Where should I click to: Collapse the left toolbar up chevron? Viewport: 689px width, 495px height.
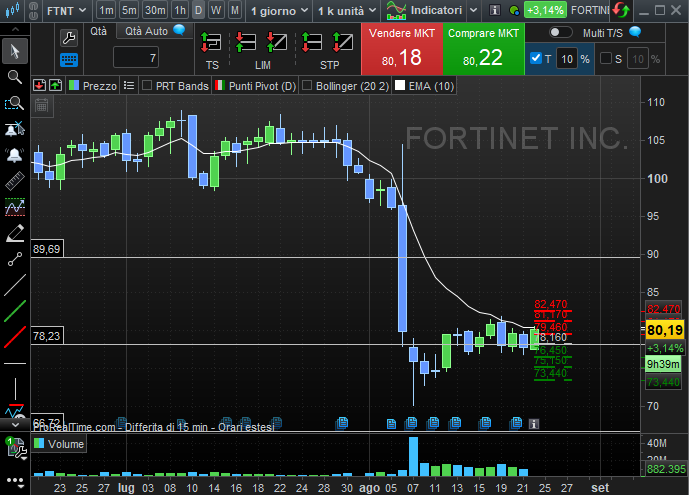[x=15, y=29]
